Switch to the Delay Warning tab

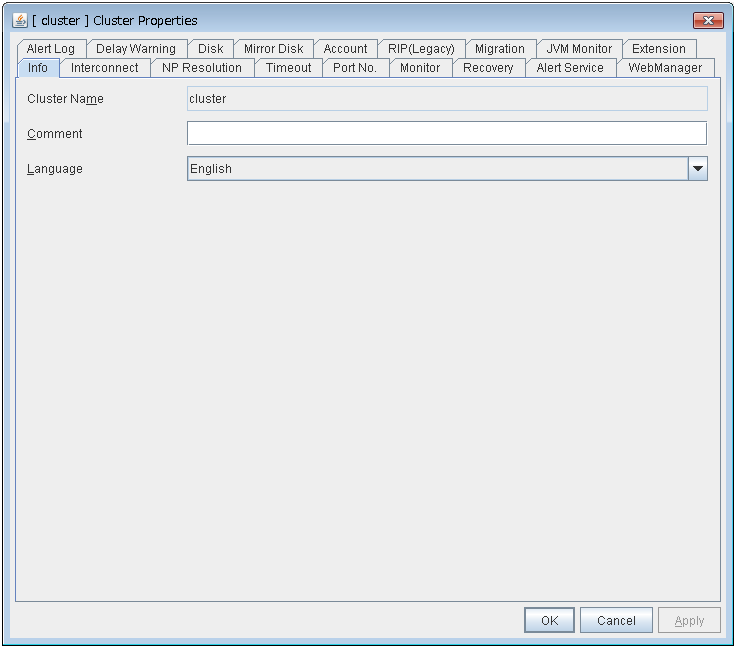136,49
